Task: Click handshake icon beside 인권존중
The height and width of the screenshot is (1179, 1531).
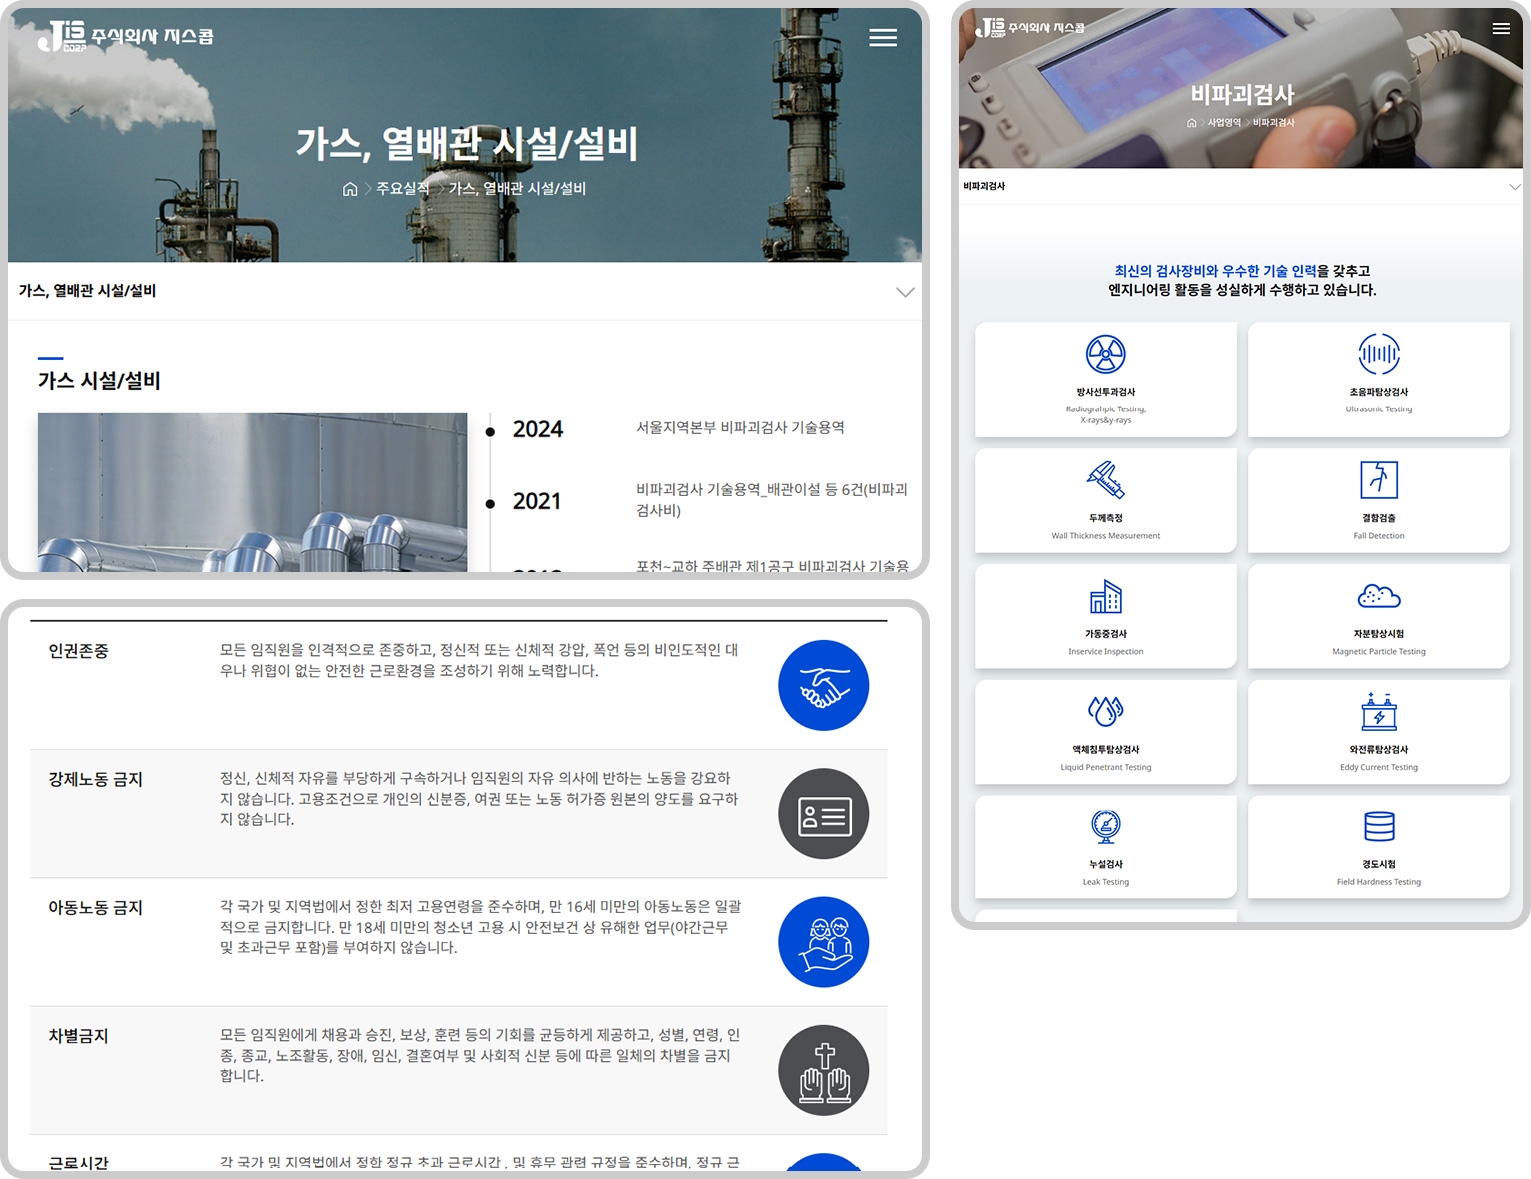Action: pyautogui.click(x=824, y=686)
